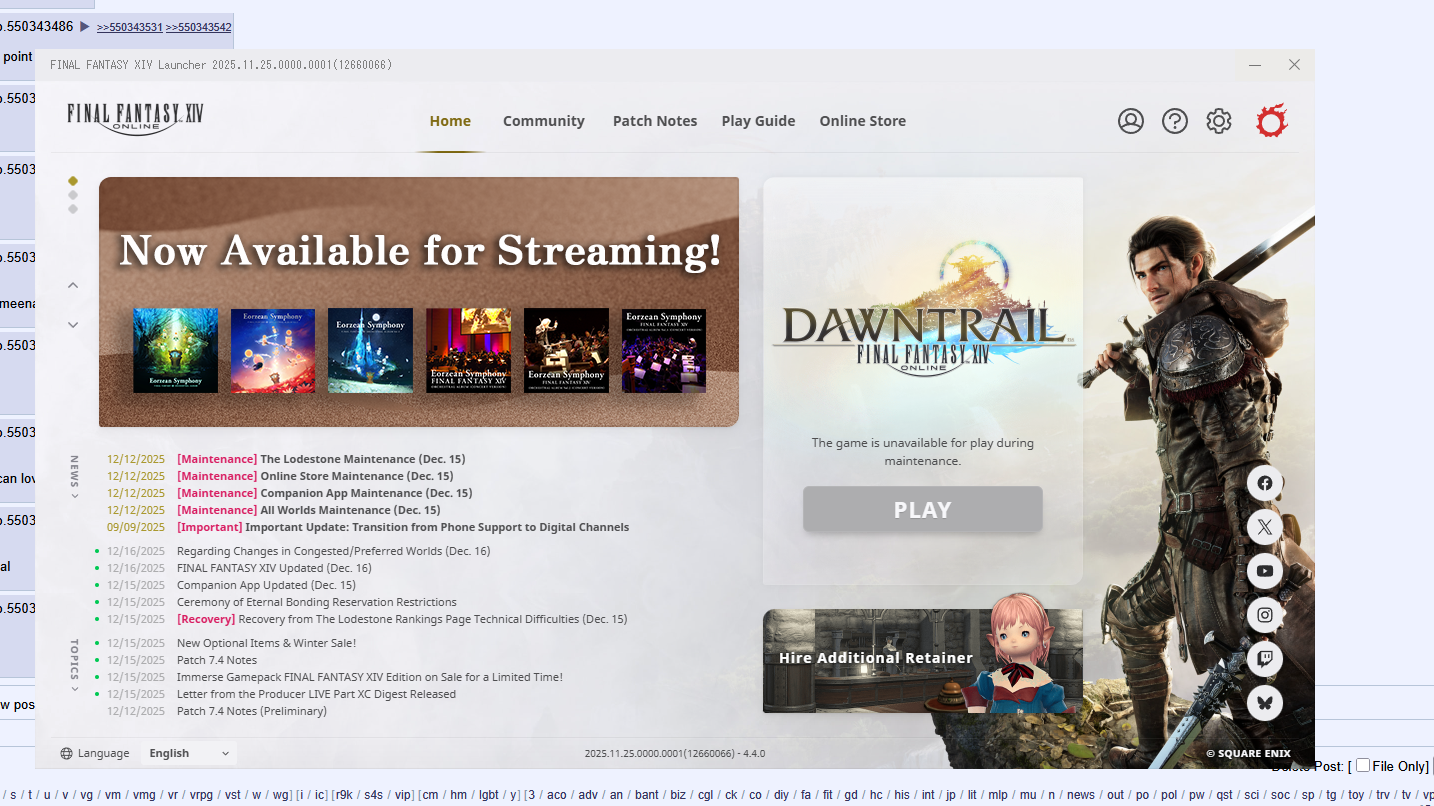This screenshot has height=806, width=1434.
Task: Click the globe Language icon
Action: 66,753
